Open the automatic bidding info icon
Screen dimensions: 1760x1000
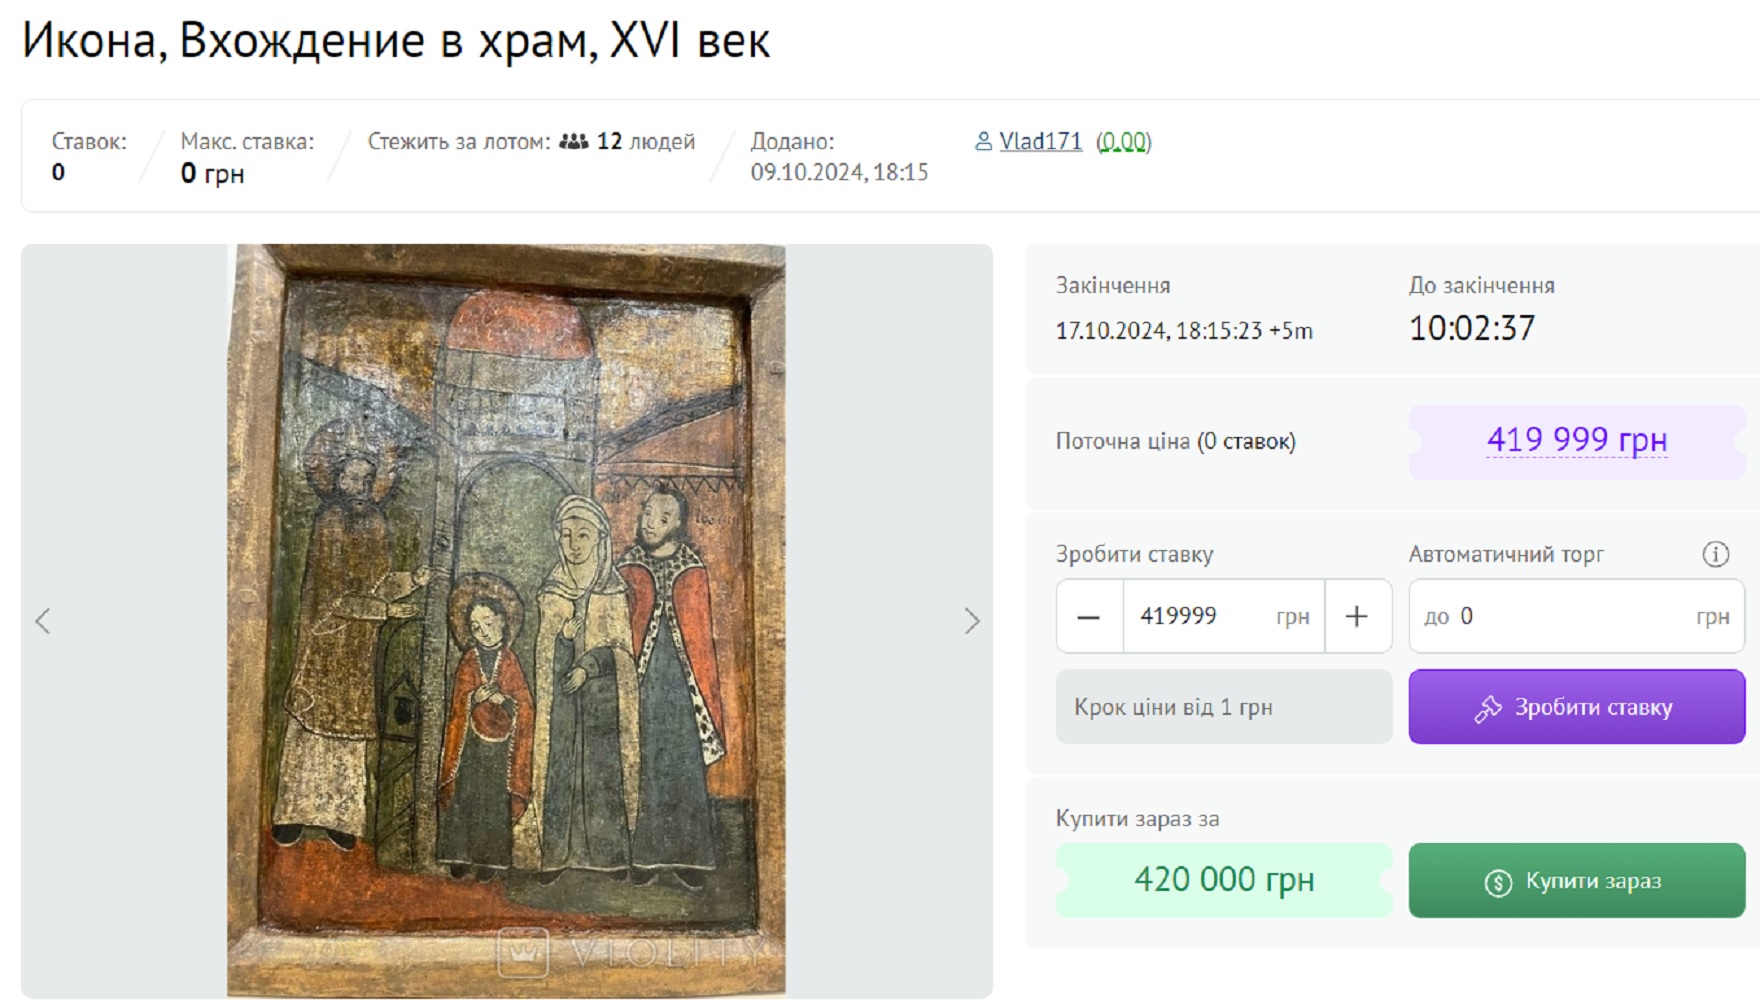1716,554
